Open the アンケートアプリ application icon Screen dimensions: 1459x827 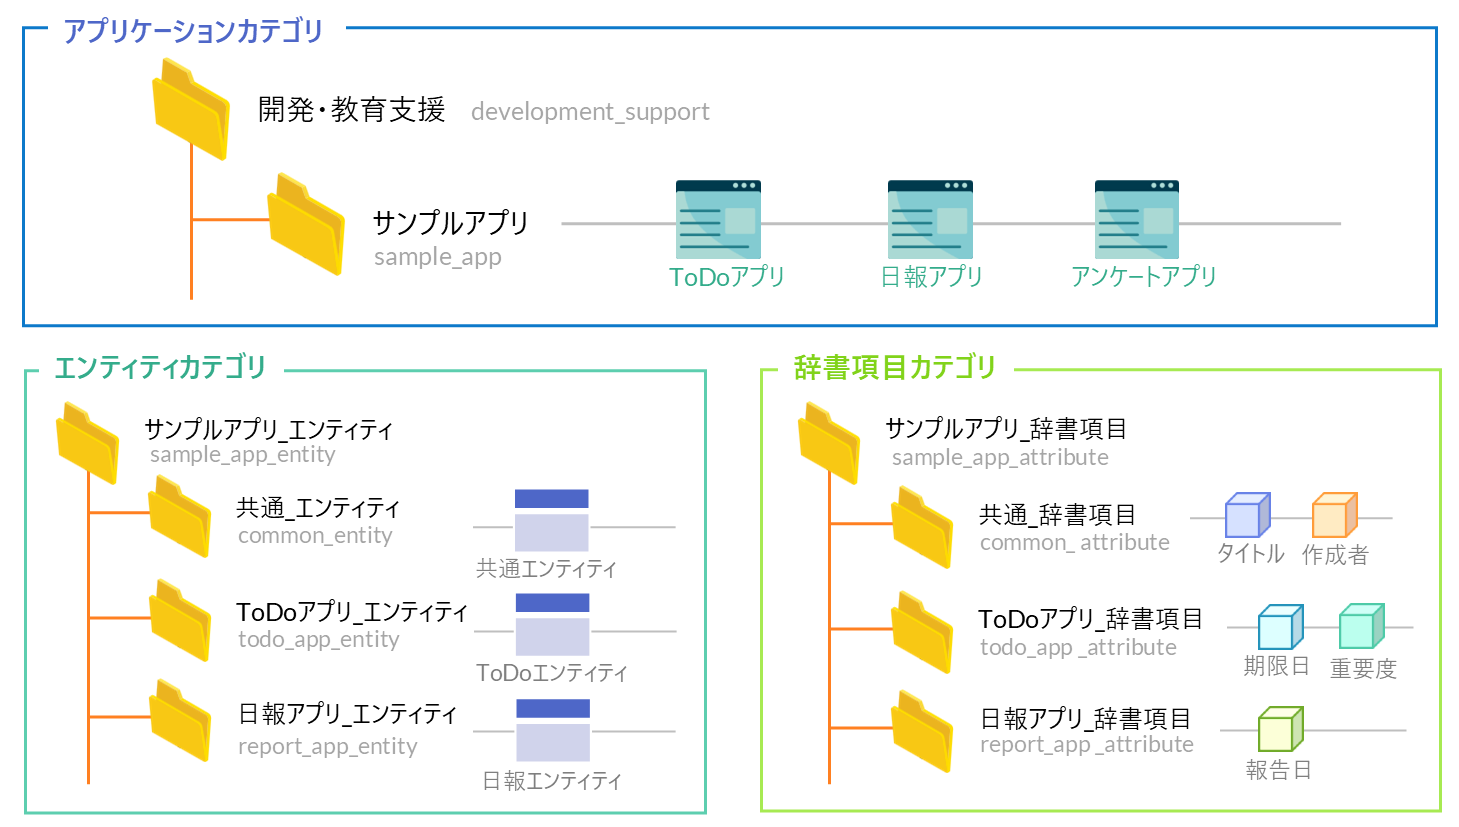point(1137,220)
